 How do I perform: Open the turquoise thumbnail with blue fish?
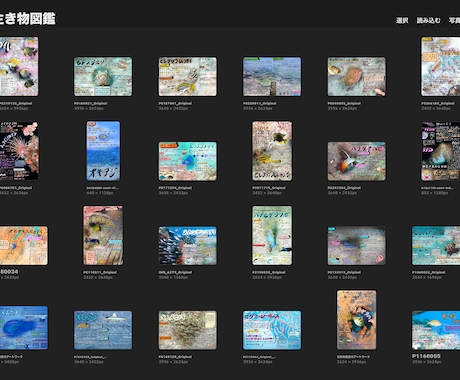188,161
